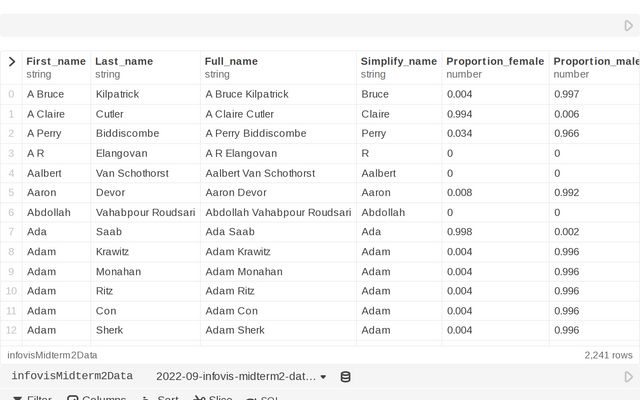The height and width of the screenshot is (400, 640).
Task: Expand the table columns chevron arrow
Action: [x=11, y=61]
